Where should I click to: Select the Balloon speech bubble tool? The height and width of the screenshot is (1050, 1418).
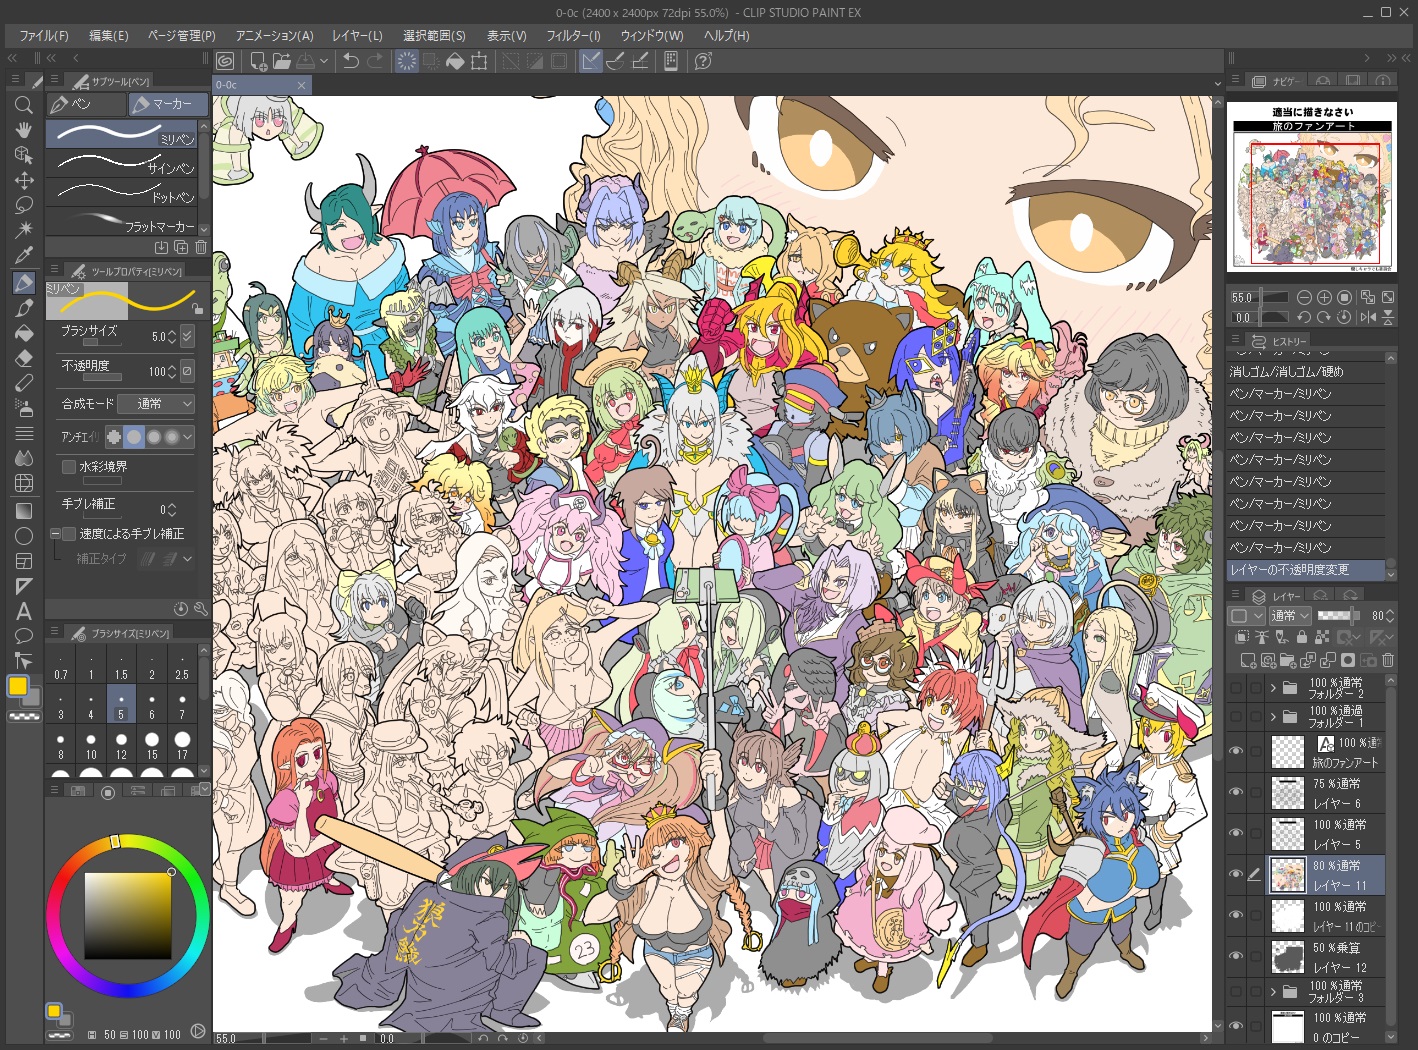pyautogui.click(x=24, y=636)
